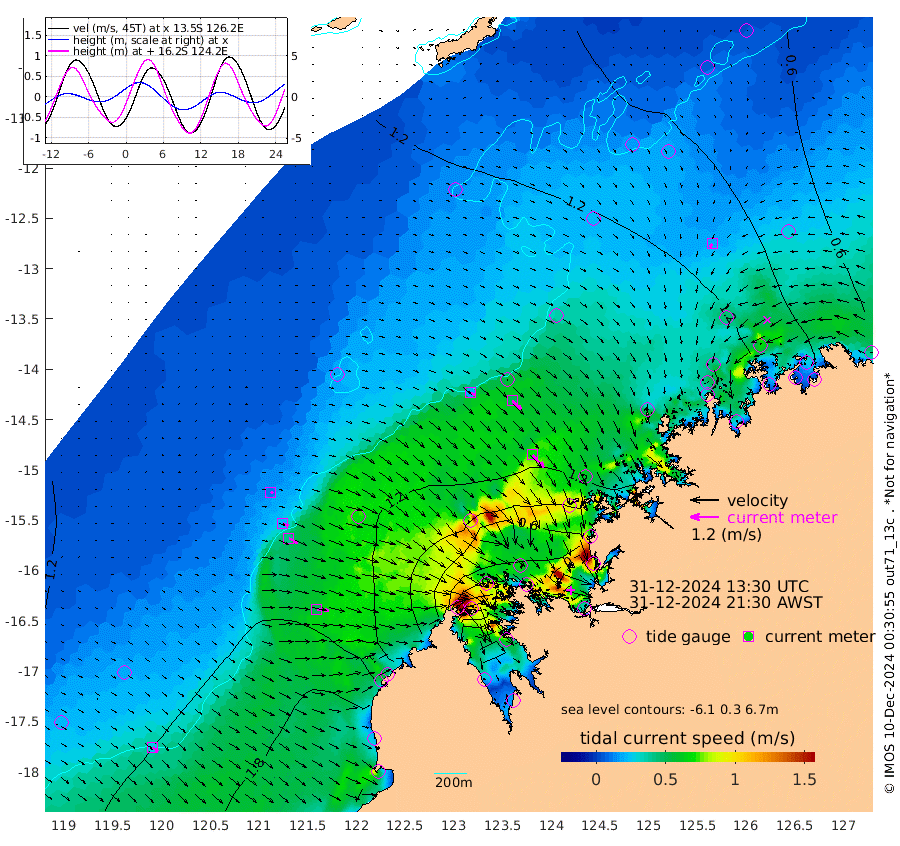Click the '-14' latitude axis label
This screenshot has height=846, width=900.
[28, 370]
